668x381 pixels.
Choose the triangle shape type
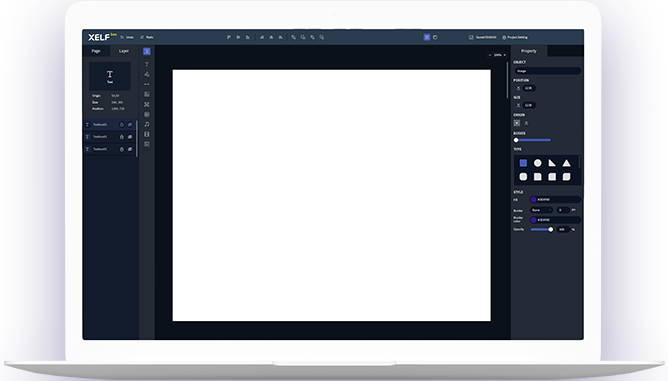(x=566, y=163)
